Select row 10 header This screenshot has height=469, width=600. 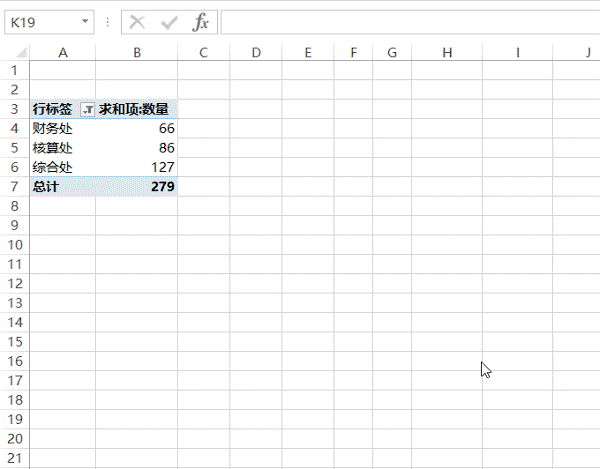click(15, 245)
